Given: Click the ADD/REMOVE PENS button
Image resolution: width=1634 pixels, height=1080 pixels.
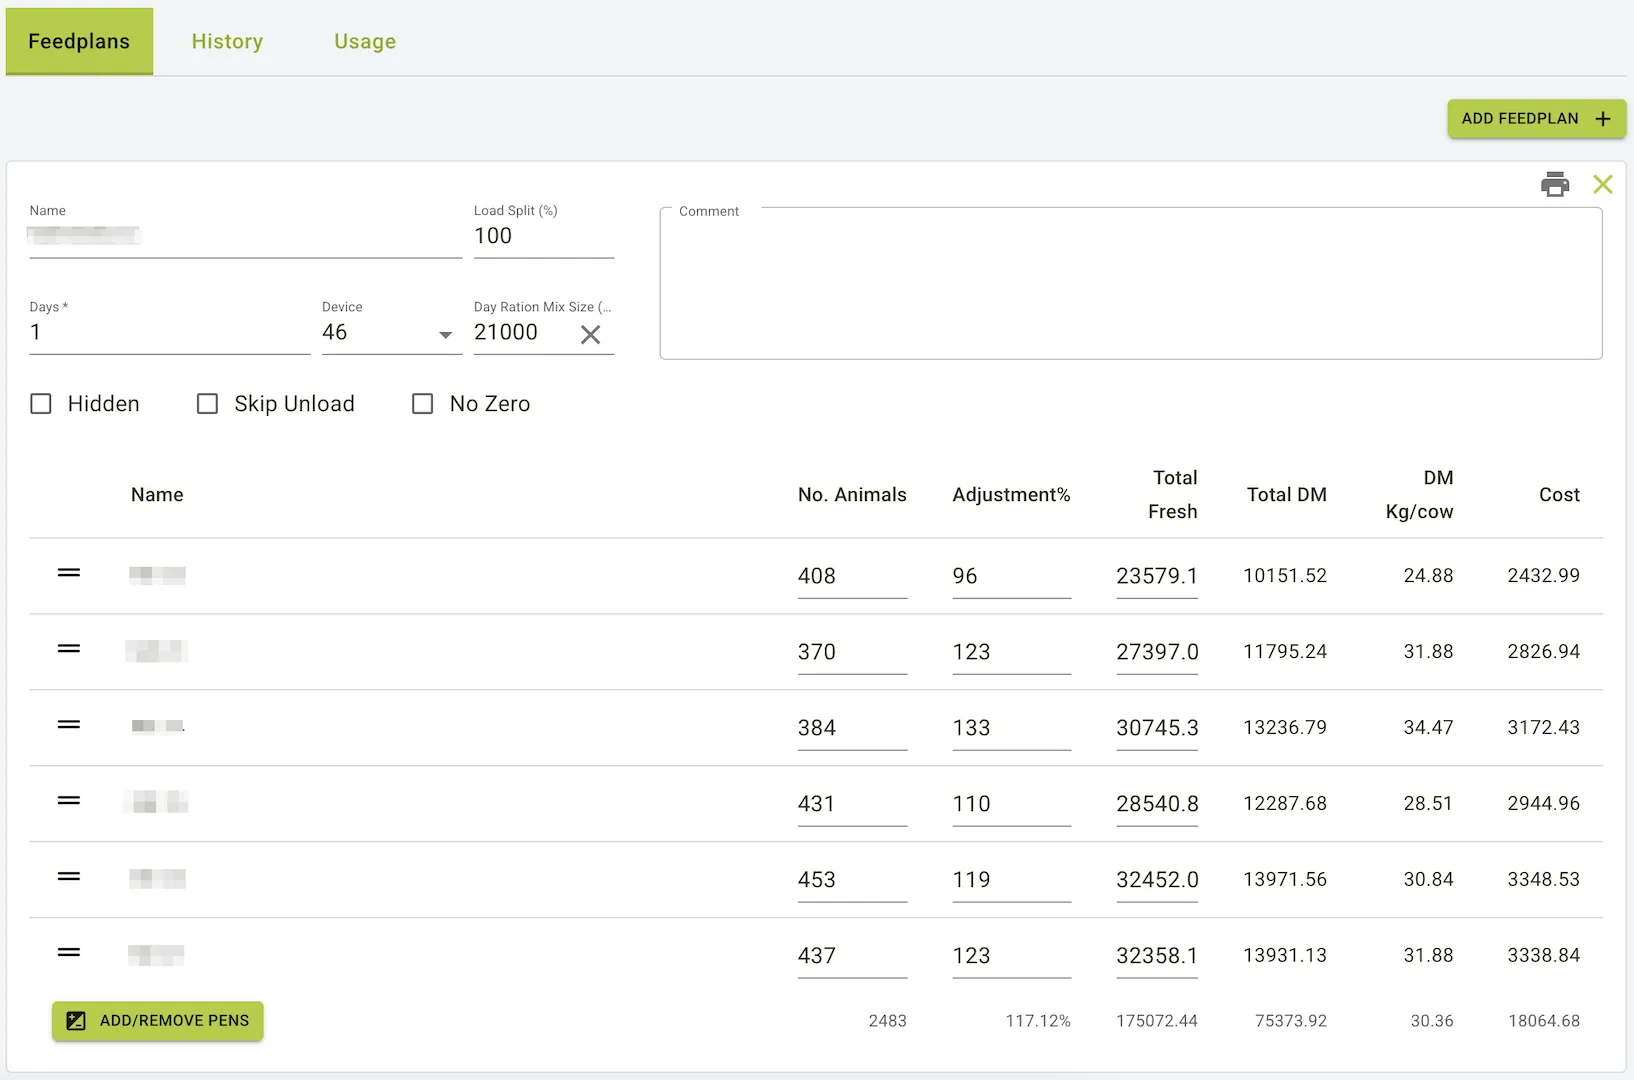Looking at the screenshot, I should (x=158, y=1021).
